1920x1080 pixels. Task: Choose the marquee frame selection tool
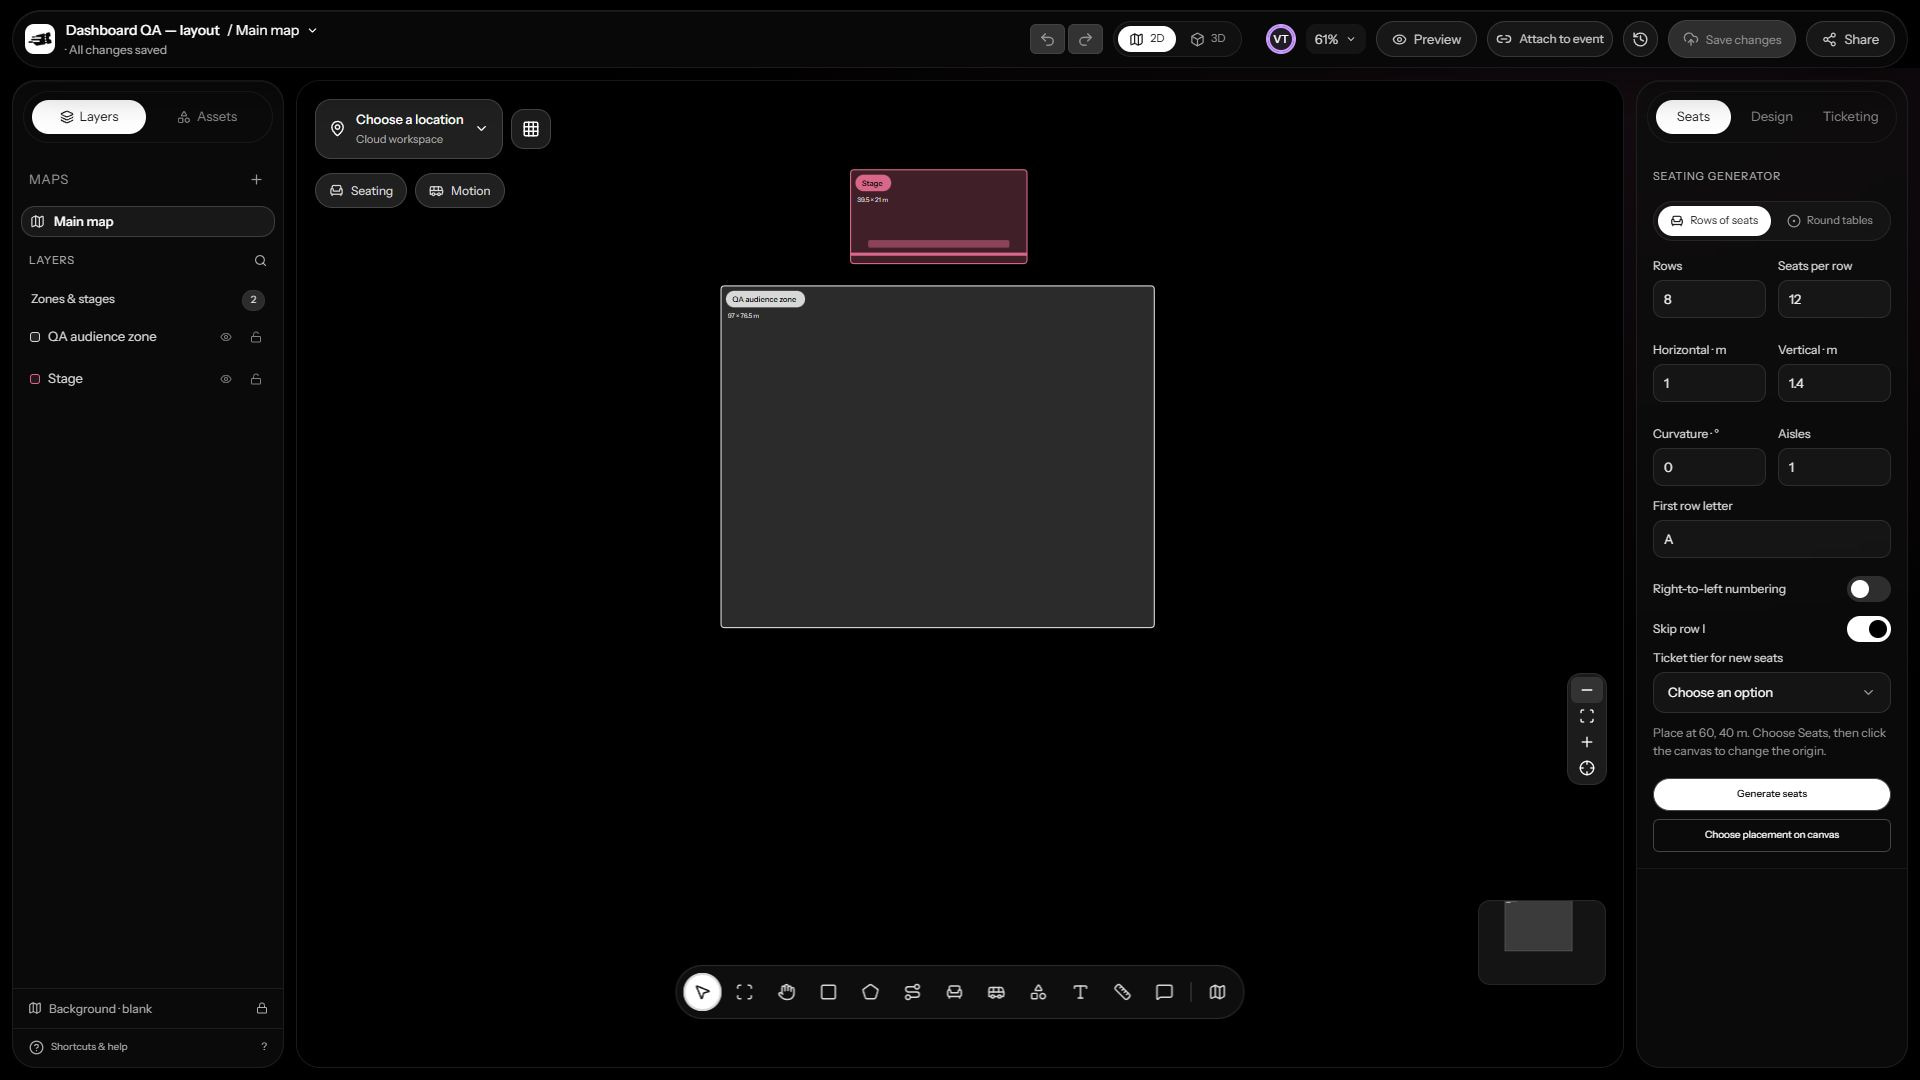(x=744, y=992)
